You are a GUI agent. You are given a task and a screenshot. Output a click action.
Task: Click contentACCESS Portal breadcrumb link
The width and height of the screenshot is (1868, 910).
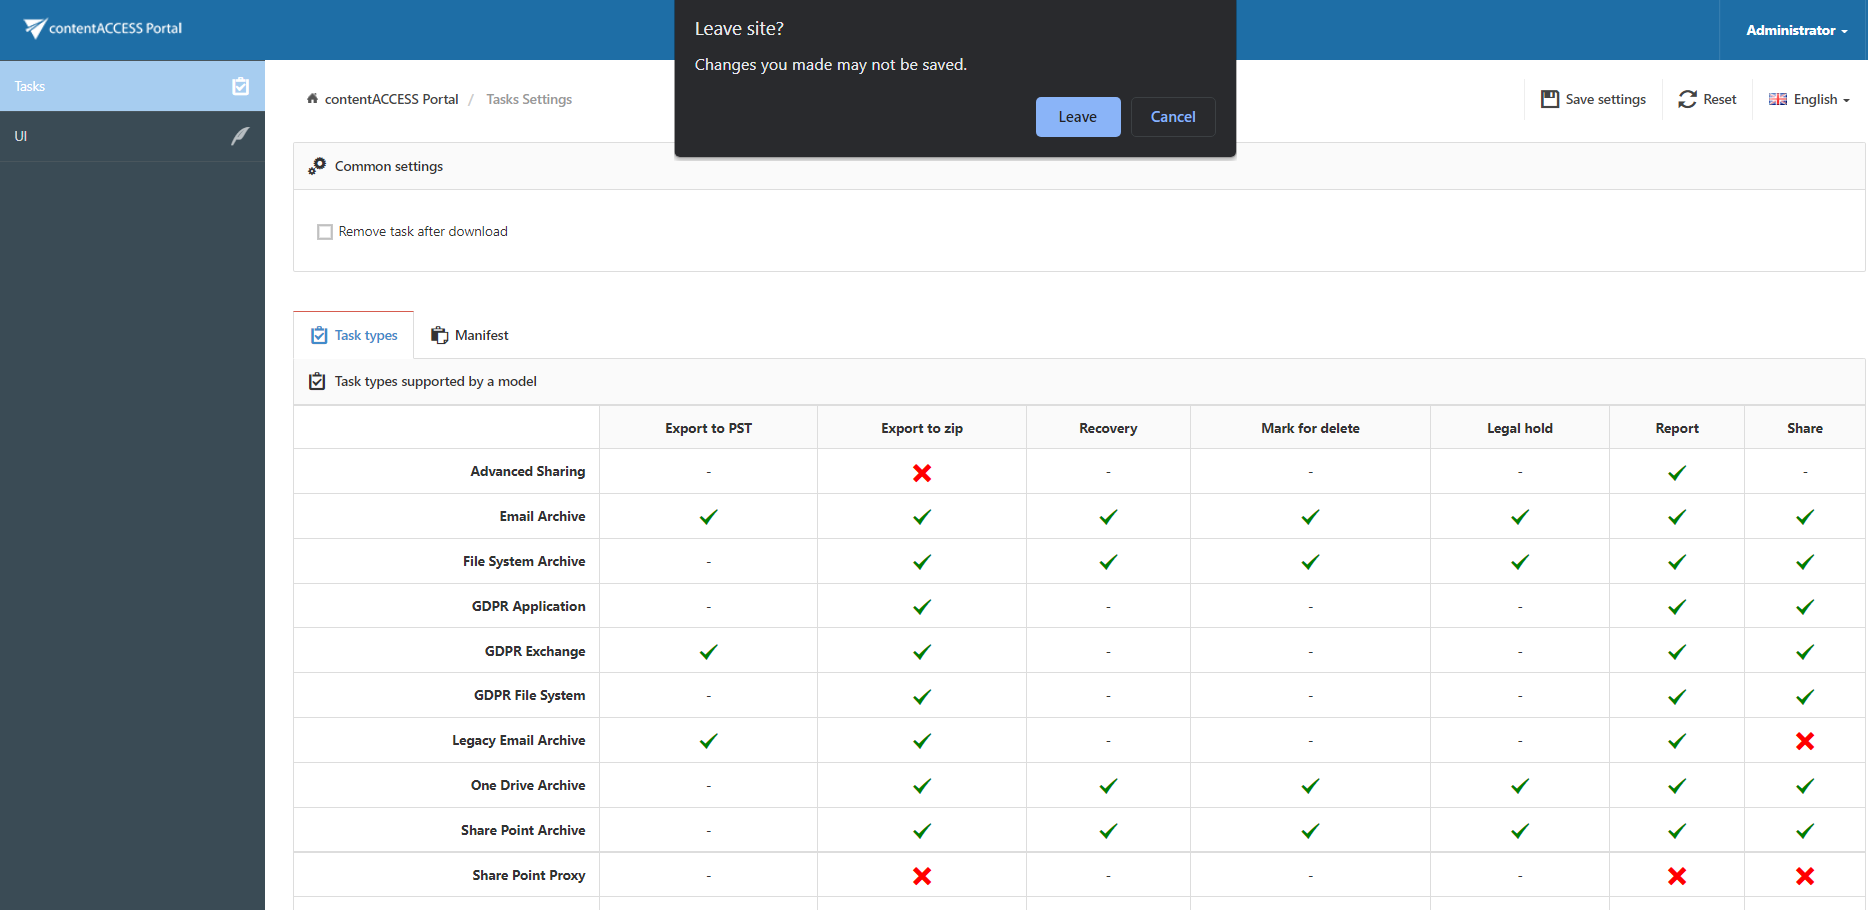click(x=391, y=99)
